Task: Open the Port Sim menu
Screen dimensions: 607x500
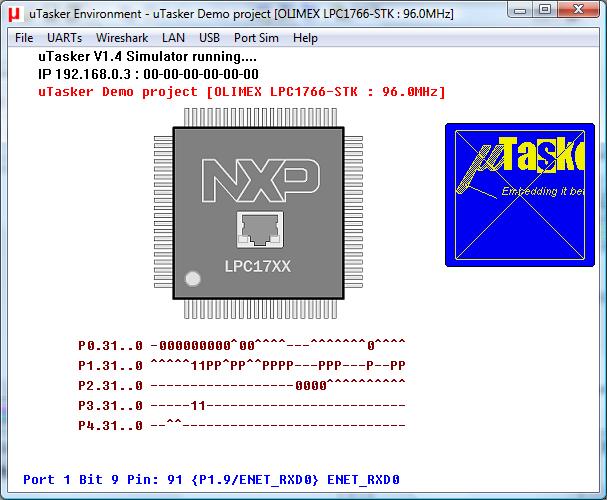Action: pyautogui.click(x=256, y=38)
